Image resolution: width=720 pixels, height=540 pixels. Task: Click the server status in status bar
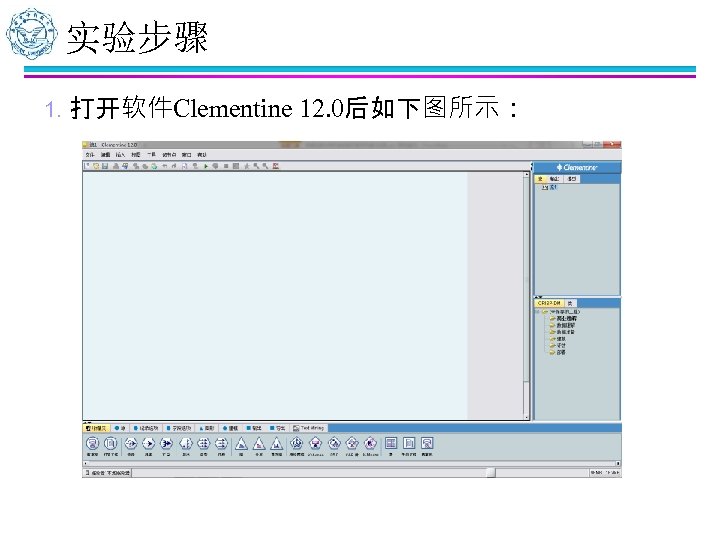click(108, 472)
